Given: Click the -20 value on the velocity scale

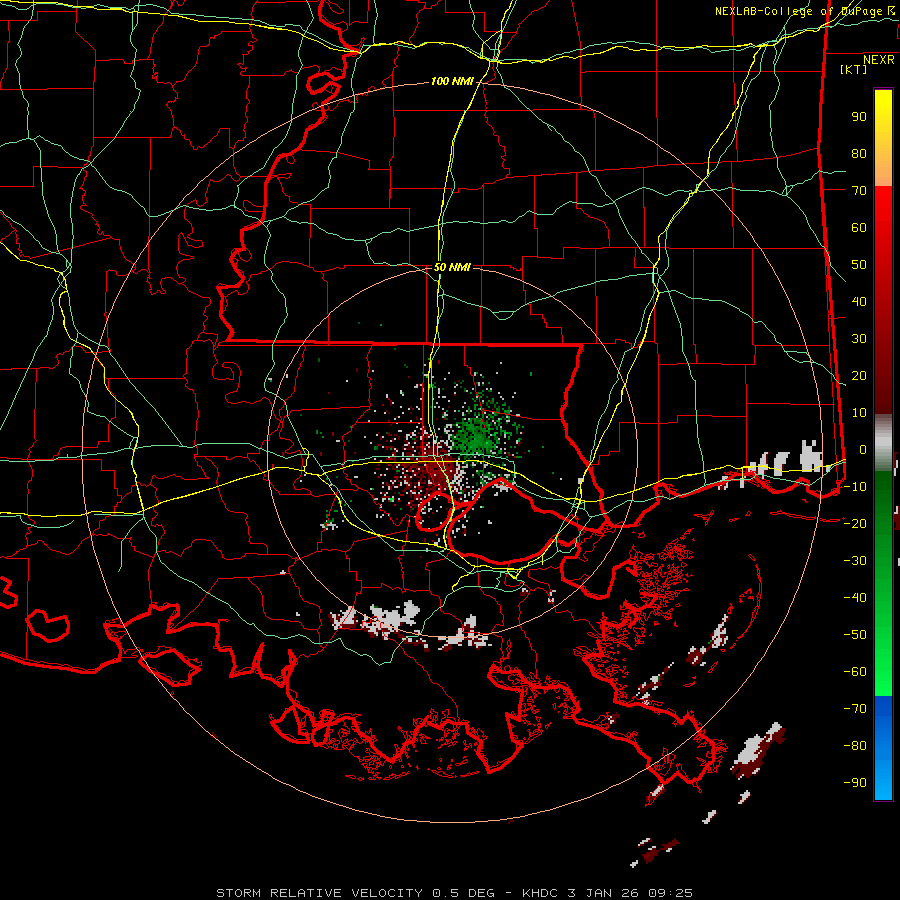Looking at the screenshot, I should pos(855,524).
